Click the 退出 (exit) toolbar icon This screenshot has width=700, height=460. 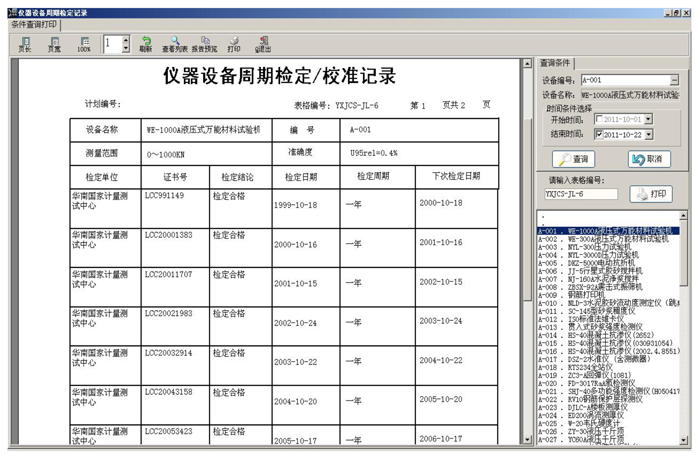pyautogui.click(x=263, y=43)
